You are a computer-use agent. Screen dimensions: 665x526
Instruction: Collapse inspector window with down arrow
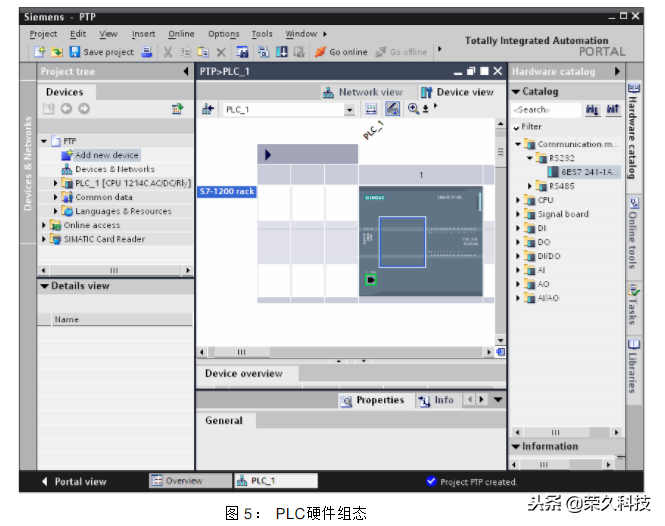(x=498, y=400)
